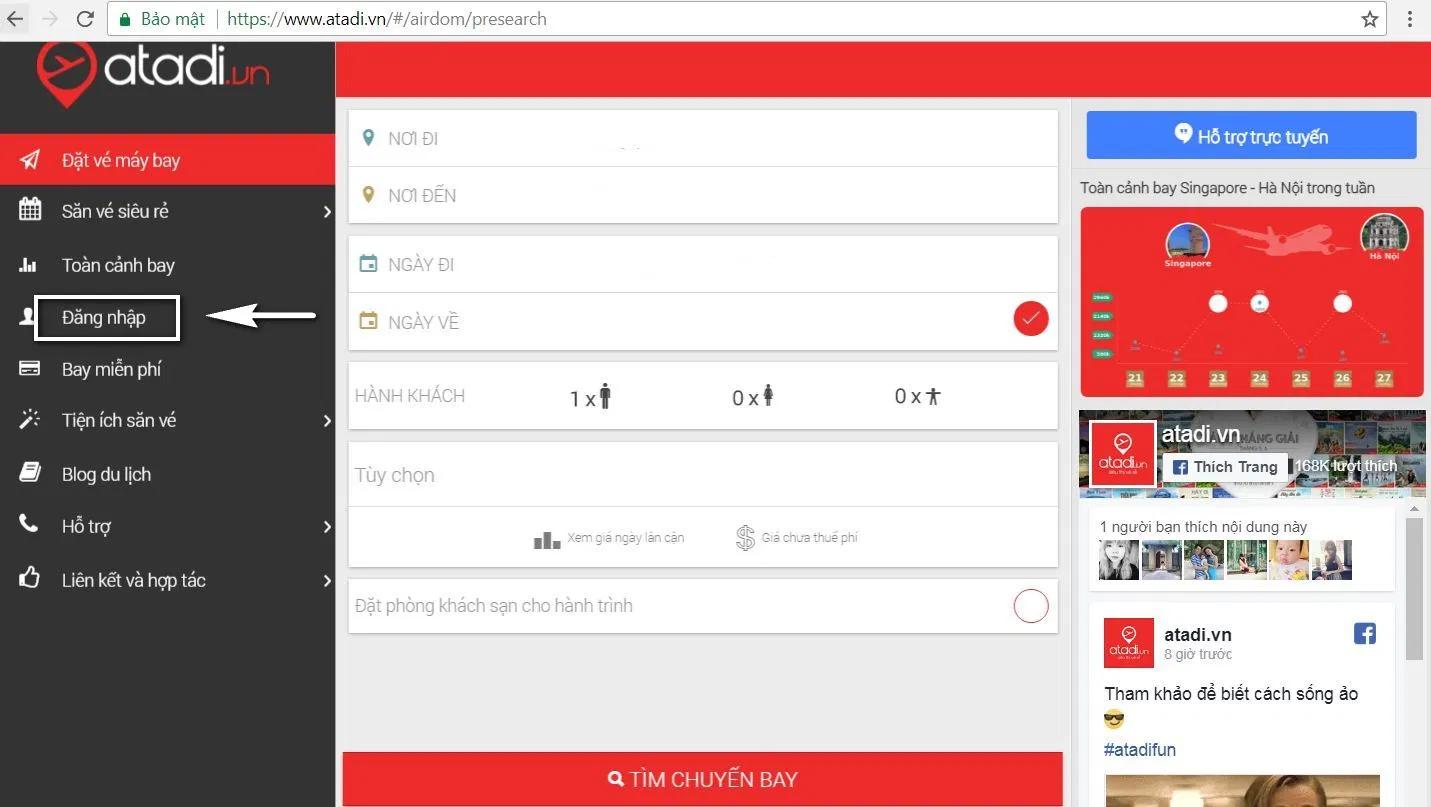Screen dimensions: 1431x807
Task: Expand the 'Săn vé siêu rẻ' submenu arrow
Action: click(326, 212)
